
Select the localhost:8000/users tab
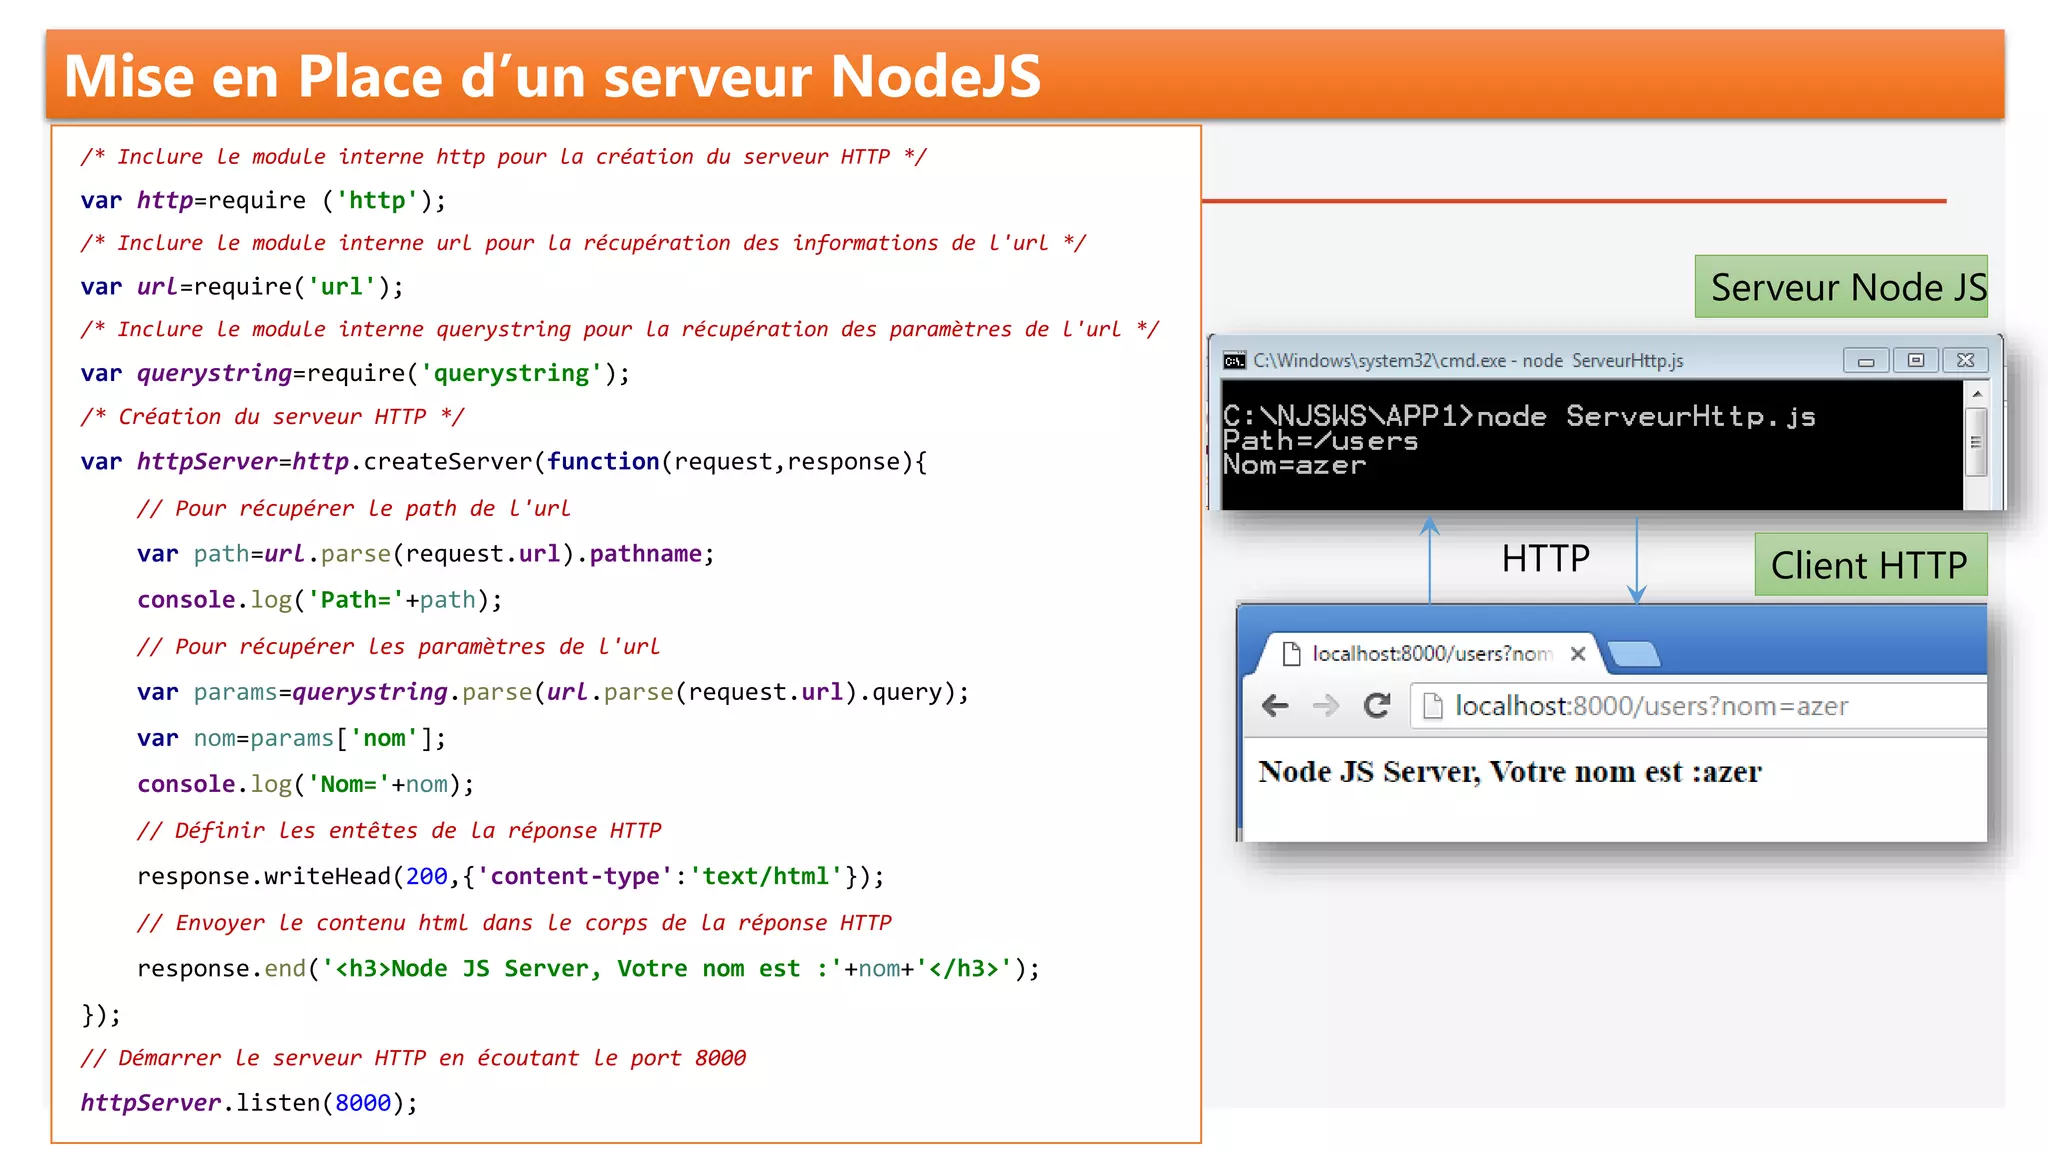click(x=1430, y=654)
